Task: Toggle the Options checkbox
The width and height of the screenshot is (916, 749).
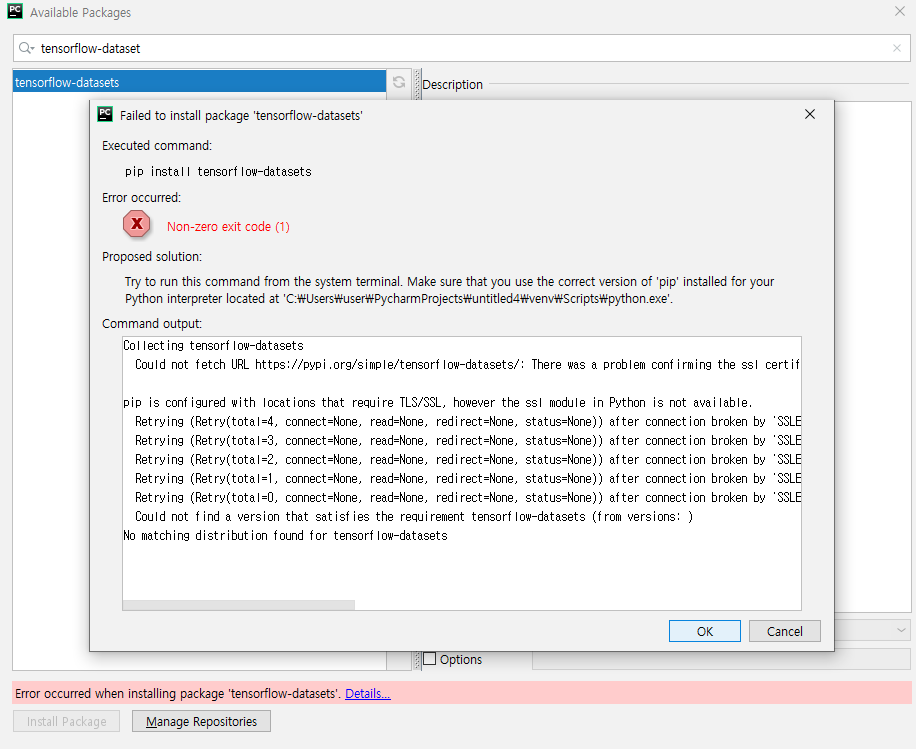Action: 429,659
